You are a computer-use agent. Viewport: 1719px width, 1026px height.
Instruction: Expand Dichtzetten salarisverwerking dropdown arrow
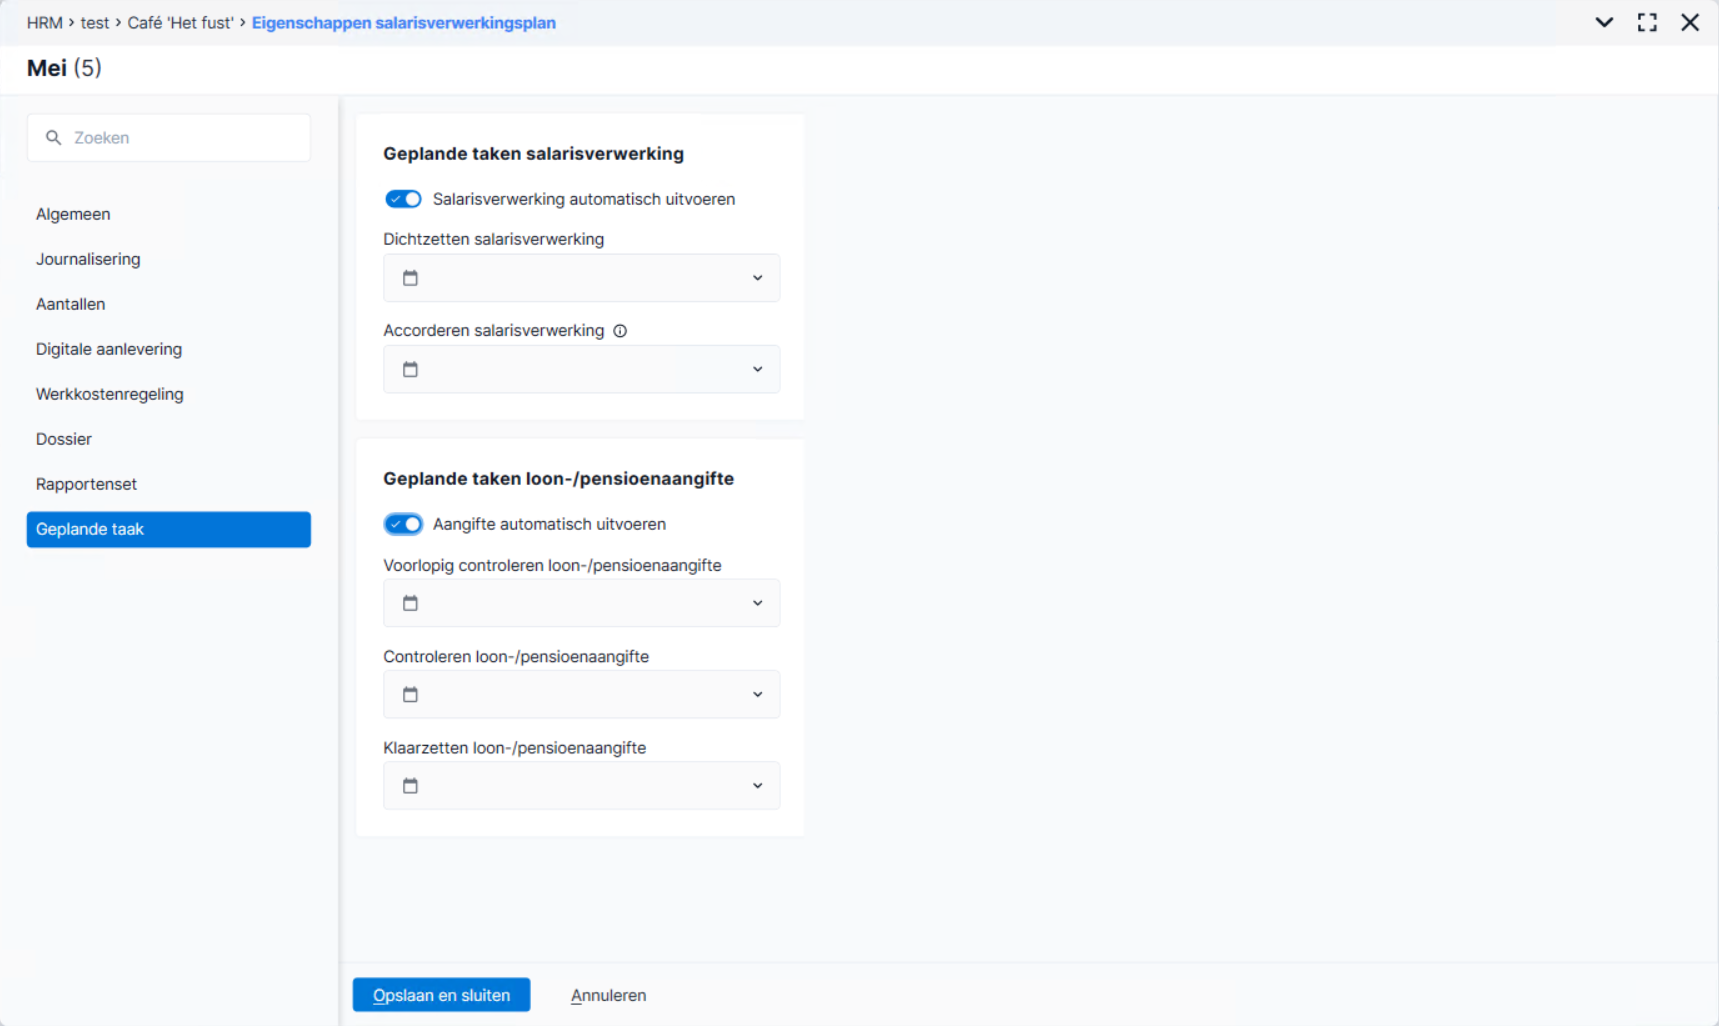pos(757,278)
